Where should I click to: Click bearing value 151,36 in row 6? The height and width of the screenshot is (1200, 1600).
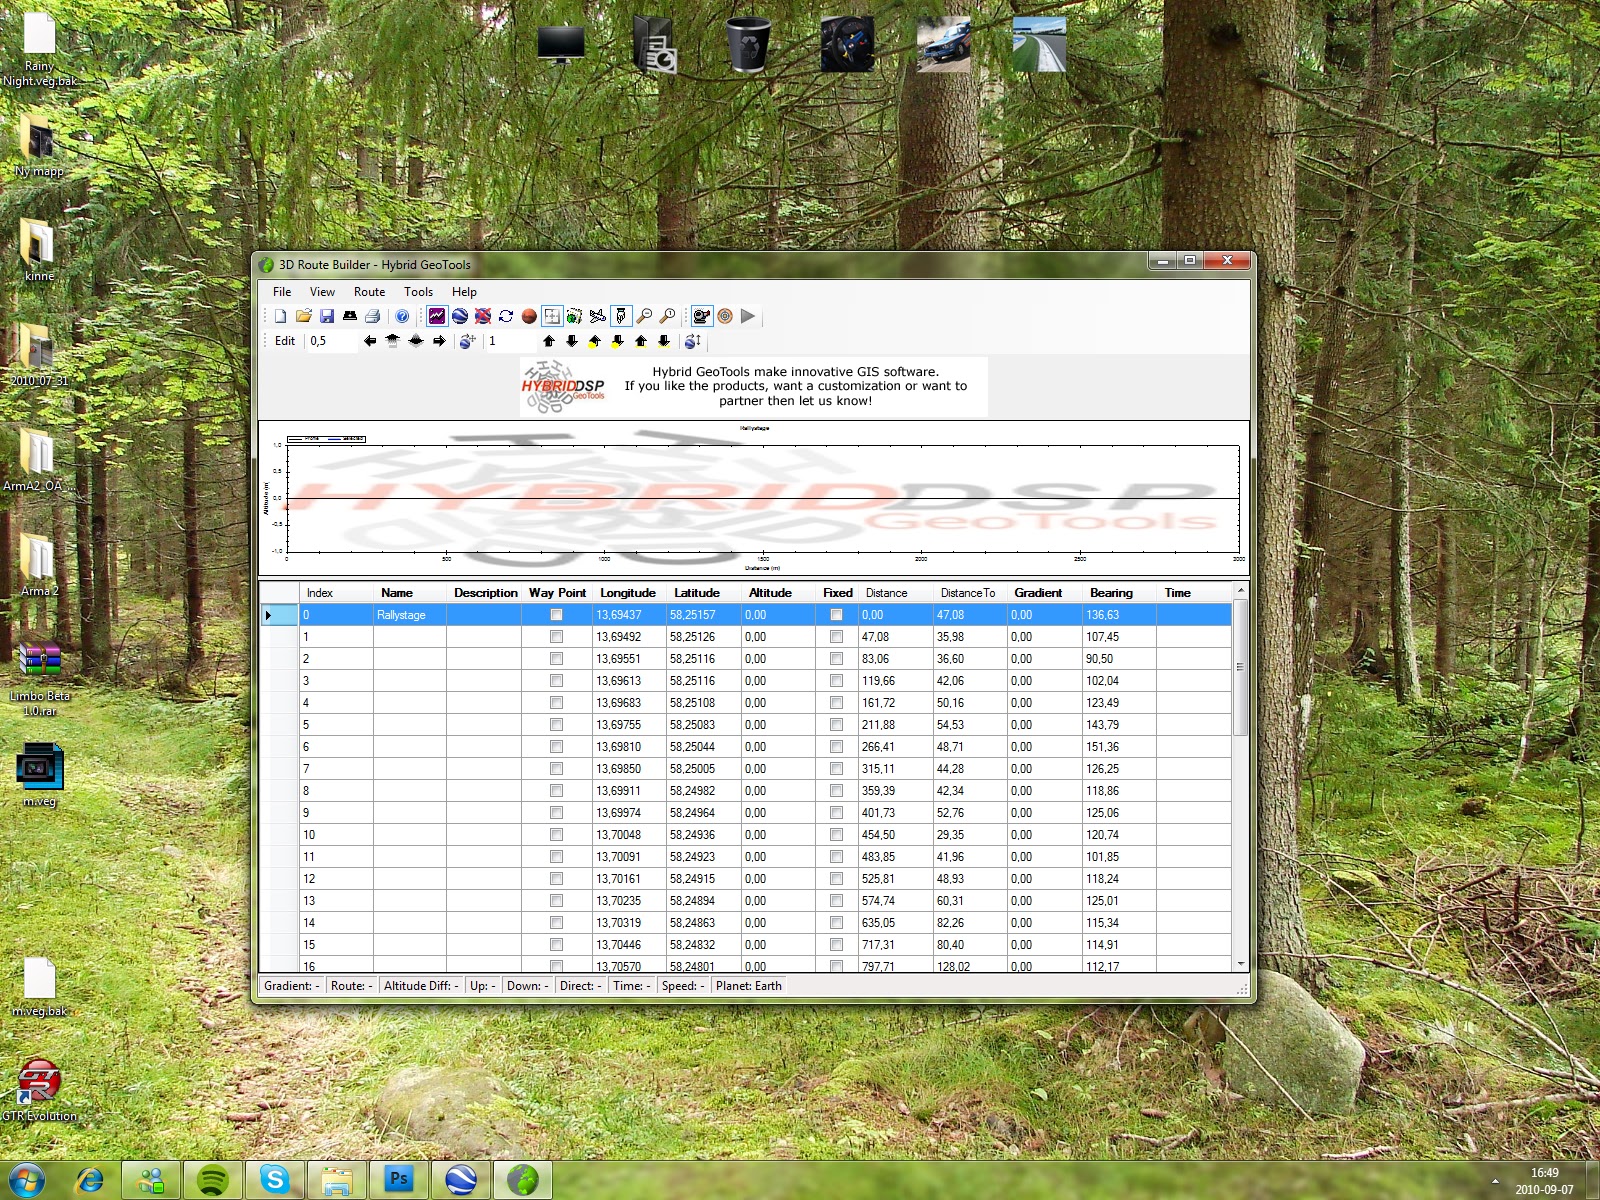pos(1119,747)
